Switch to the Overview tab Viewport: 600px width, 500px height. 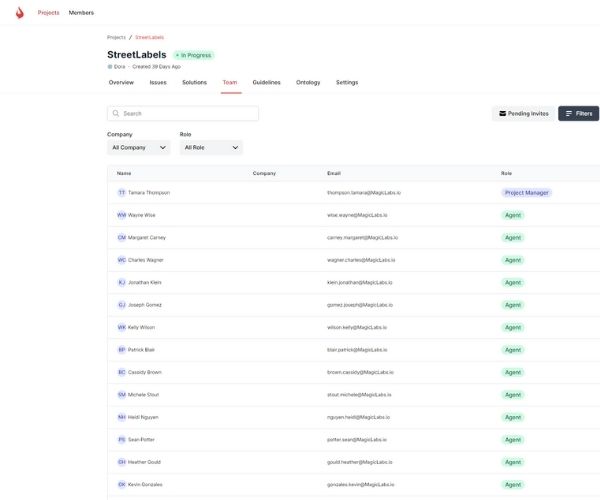[x=121, y=82]
